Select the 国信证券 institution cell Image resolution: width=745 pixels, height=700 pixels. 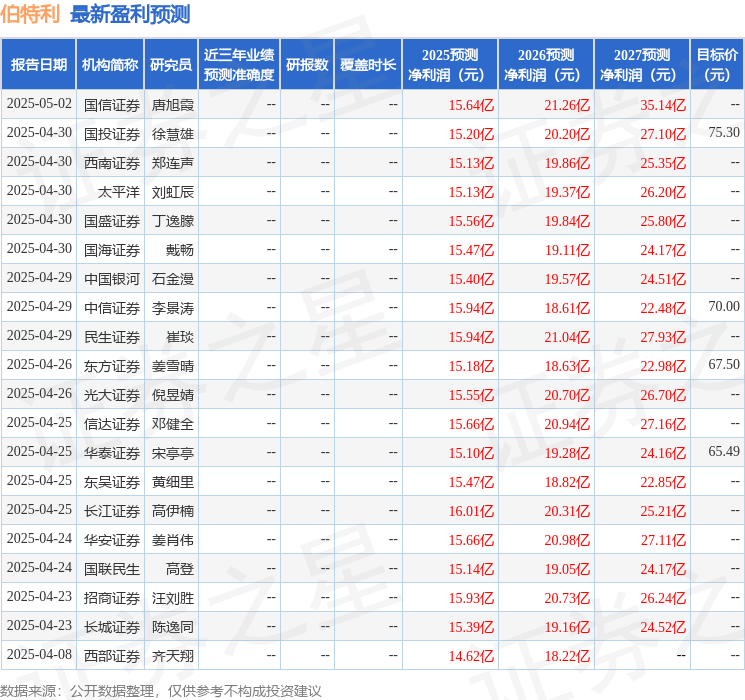pyautogui.click(x=112, y=105)
